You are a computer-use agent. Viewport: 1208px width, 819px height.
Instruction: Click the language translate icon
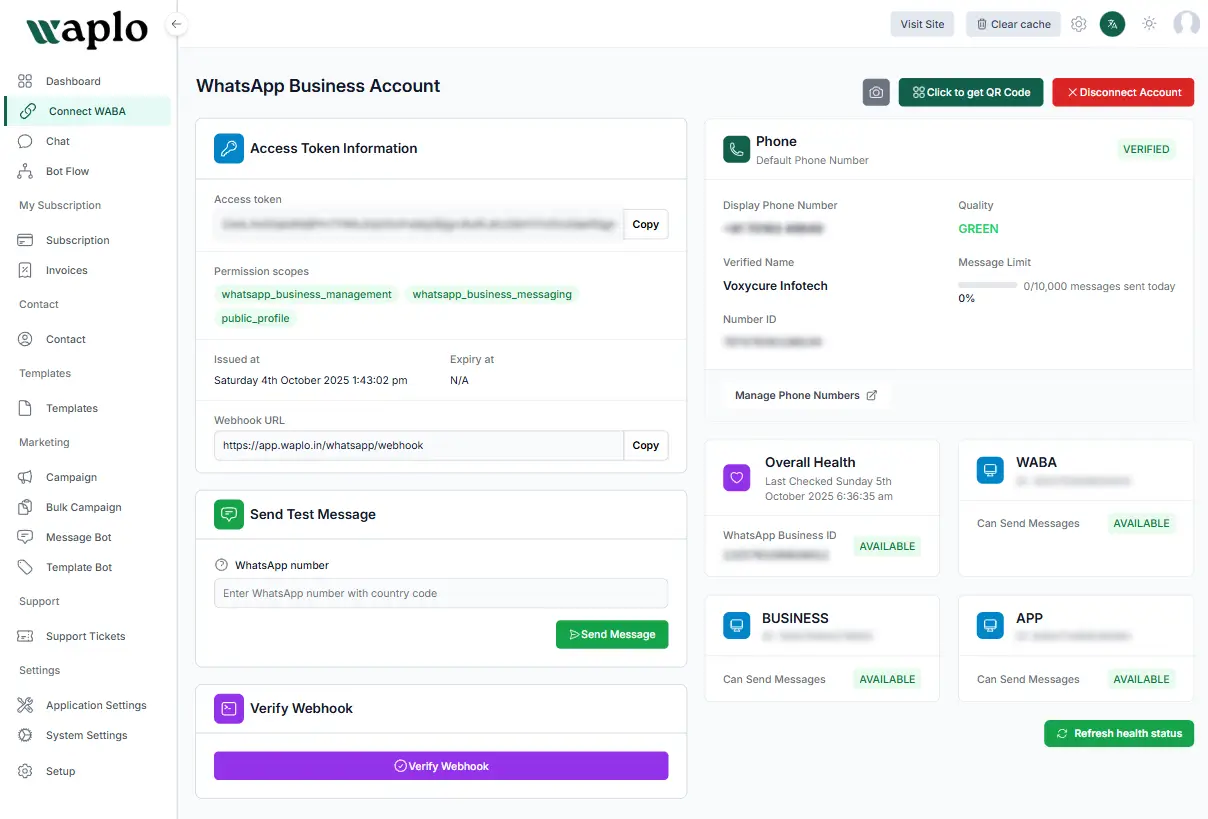click(x=1112, y=24)
